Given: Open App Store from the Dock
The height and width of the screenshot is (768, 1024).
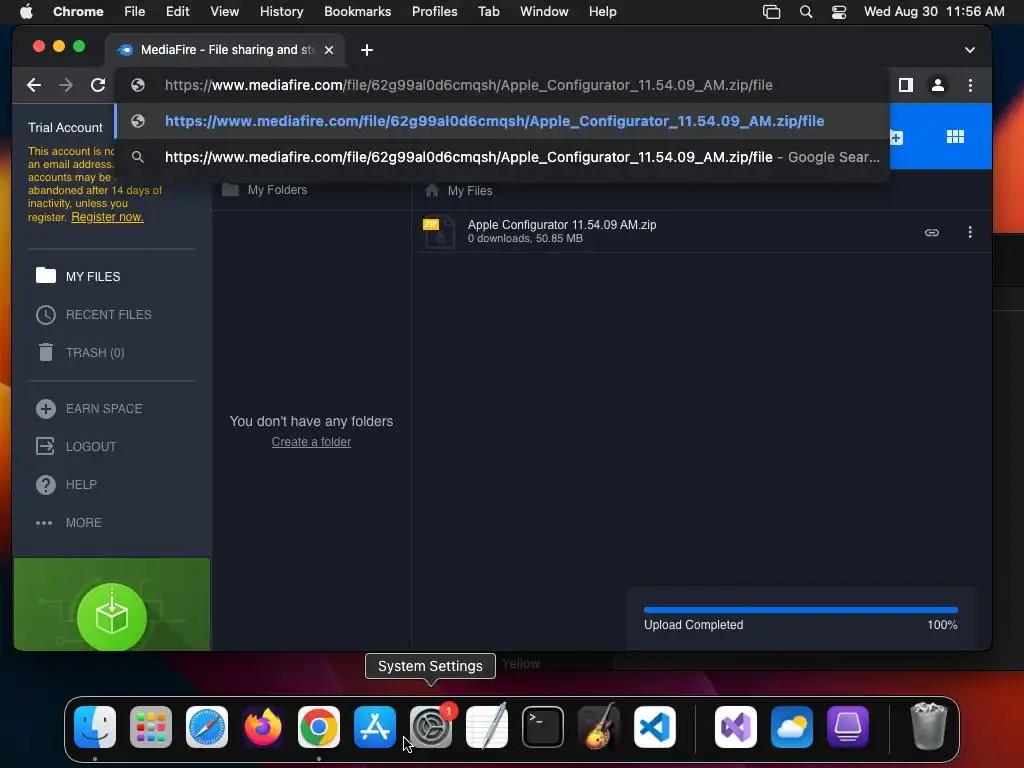Looking at the screenshot, I should tap(375, 727).
